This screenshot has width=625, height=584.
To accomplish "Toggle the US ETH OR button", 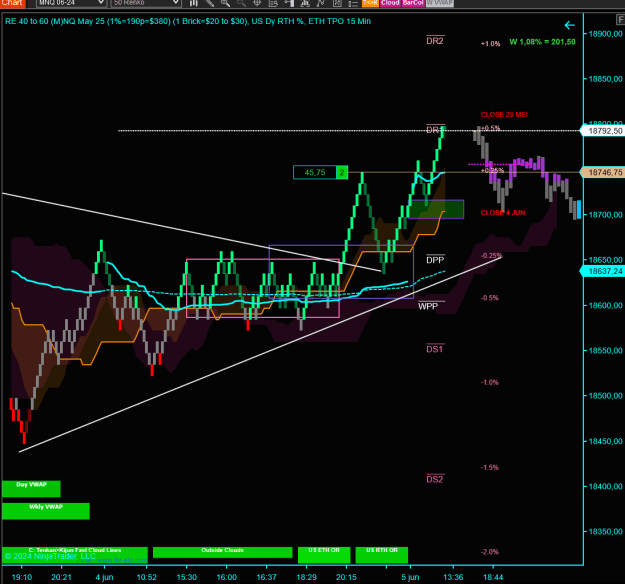I will 324,555.
